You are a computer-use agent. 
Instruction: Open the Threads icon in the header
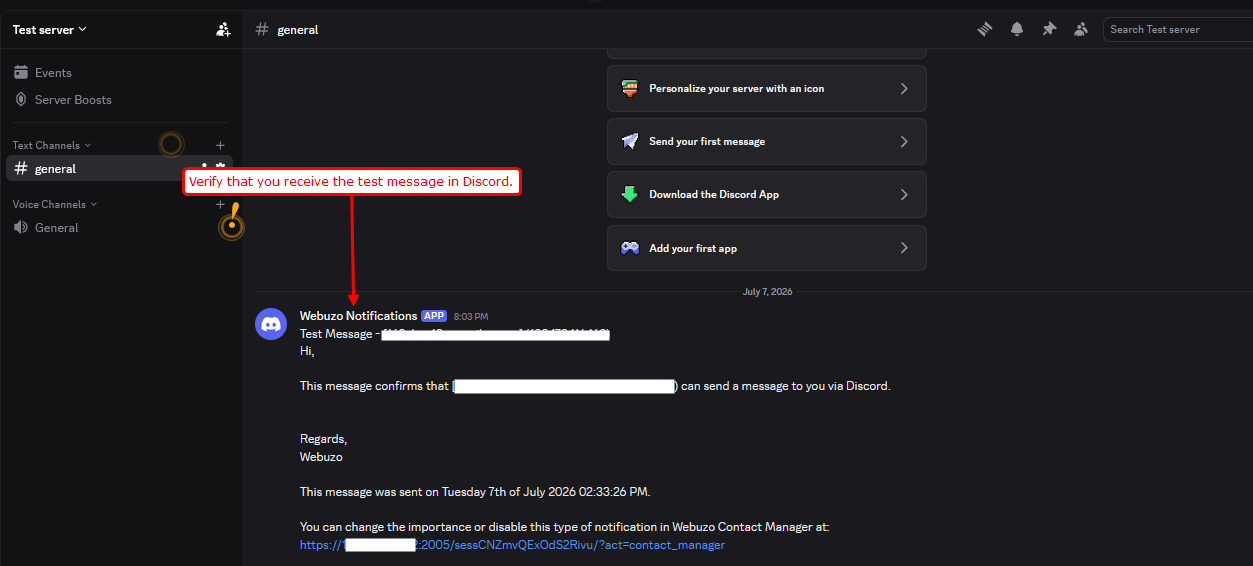coord(985,29)
